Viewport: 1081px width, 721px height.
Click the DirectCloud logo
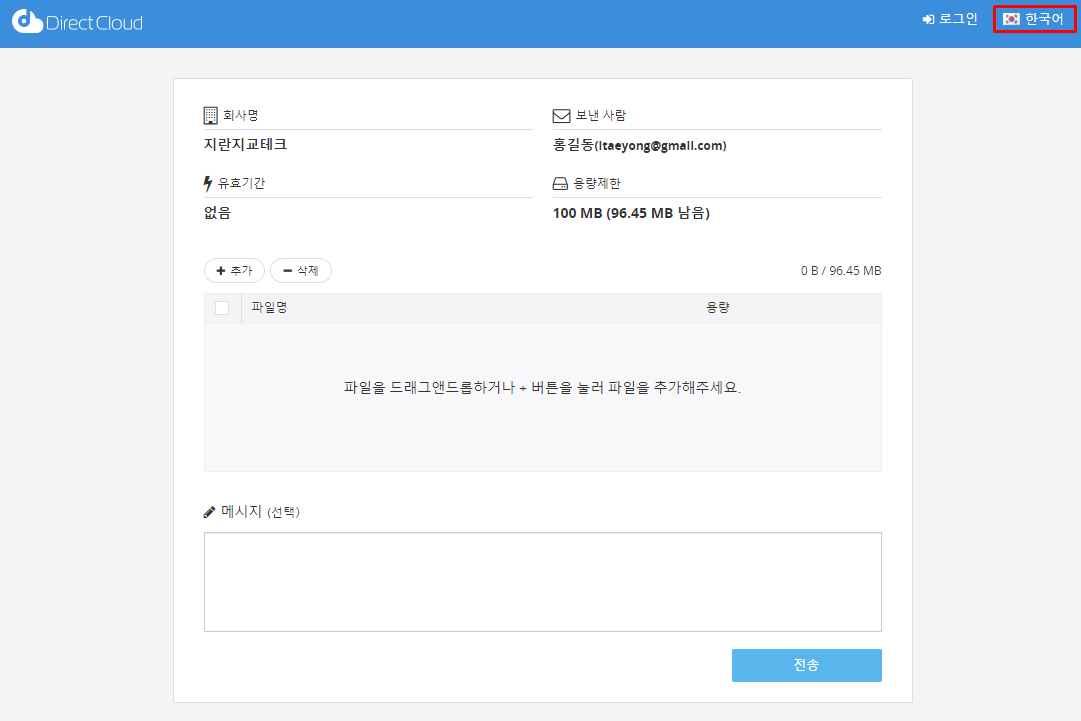[x=77, y=21]
